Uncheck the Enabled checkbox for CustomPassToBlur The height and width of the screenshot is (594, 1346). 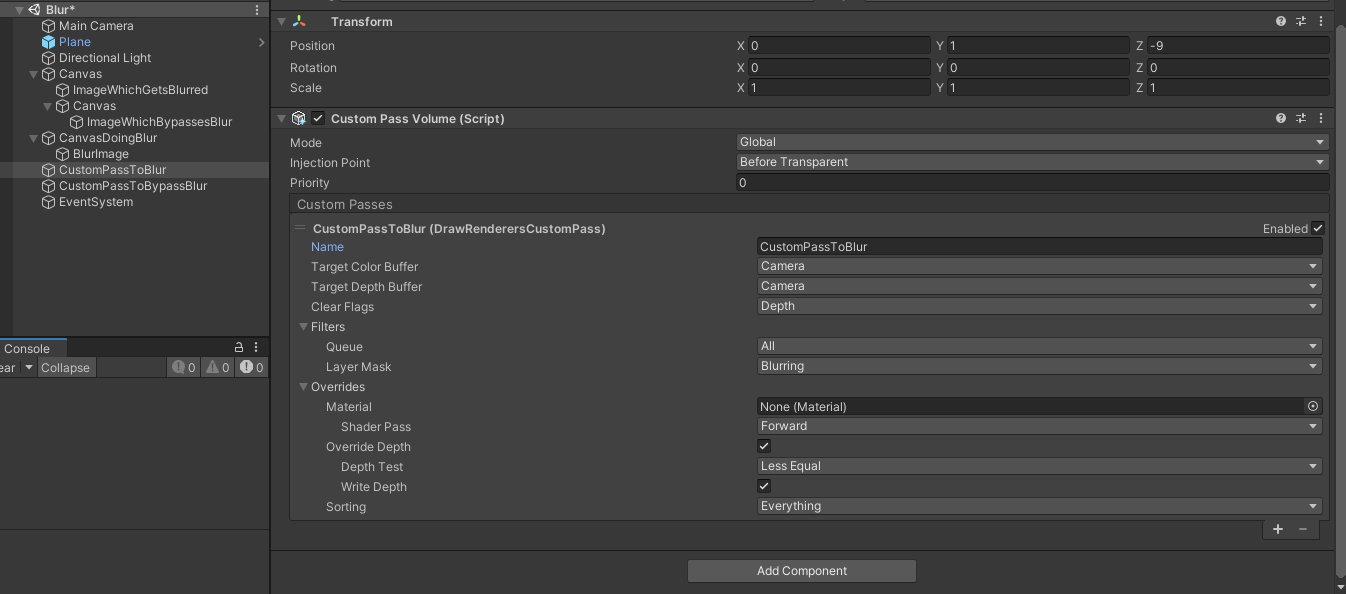1317,228
